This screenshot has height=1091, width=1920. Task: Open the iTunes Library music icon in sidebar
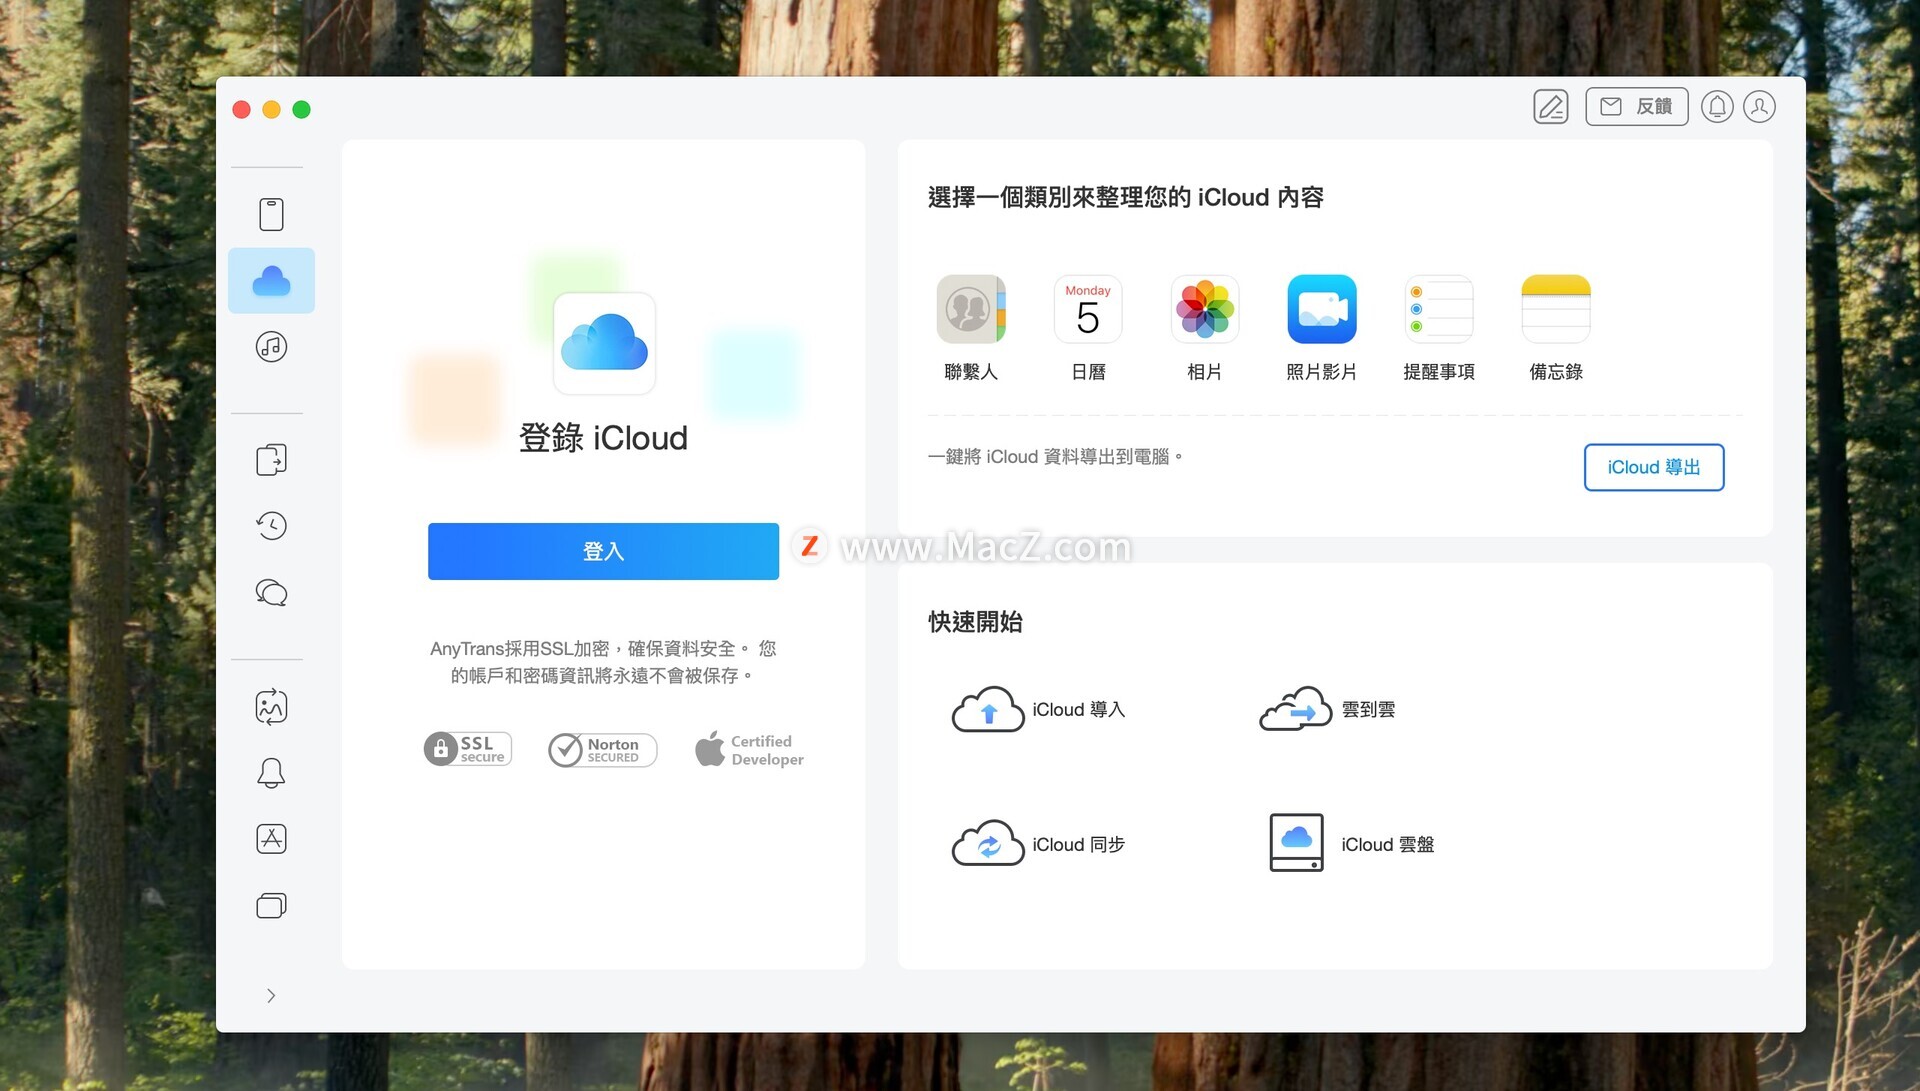[271, 347]
